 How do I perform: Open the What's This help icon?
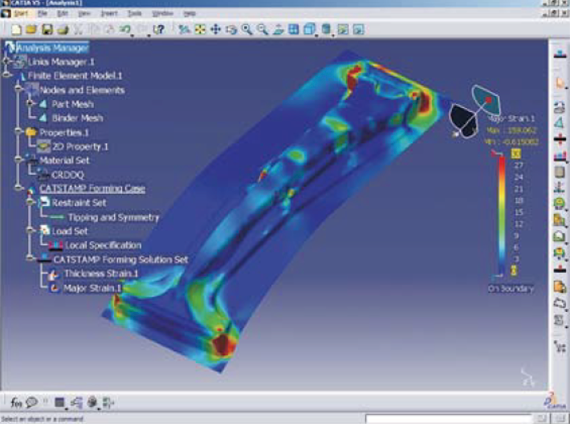click(158, 29)
